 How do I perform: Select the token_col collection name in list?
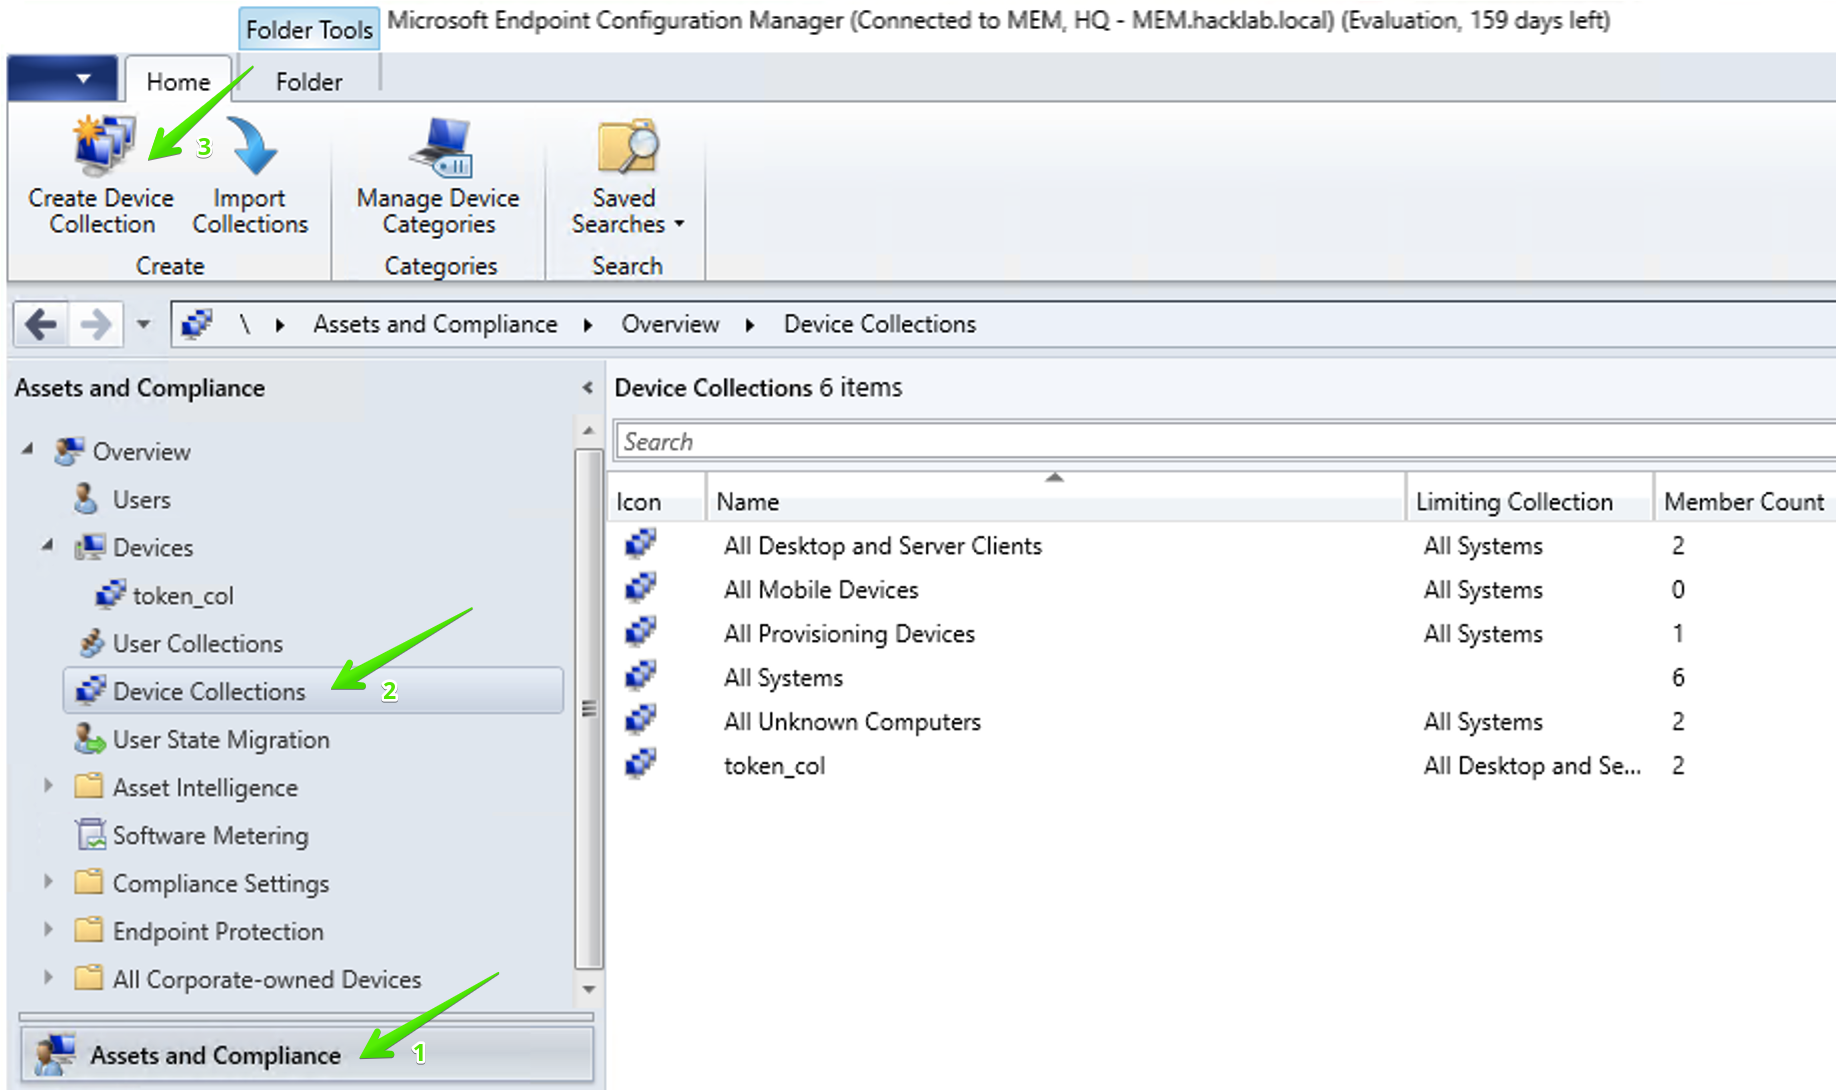(774, 765)
